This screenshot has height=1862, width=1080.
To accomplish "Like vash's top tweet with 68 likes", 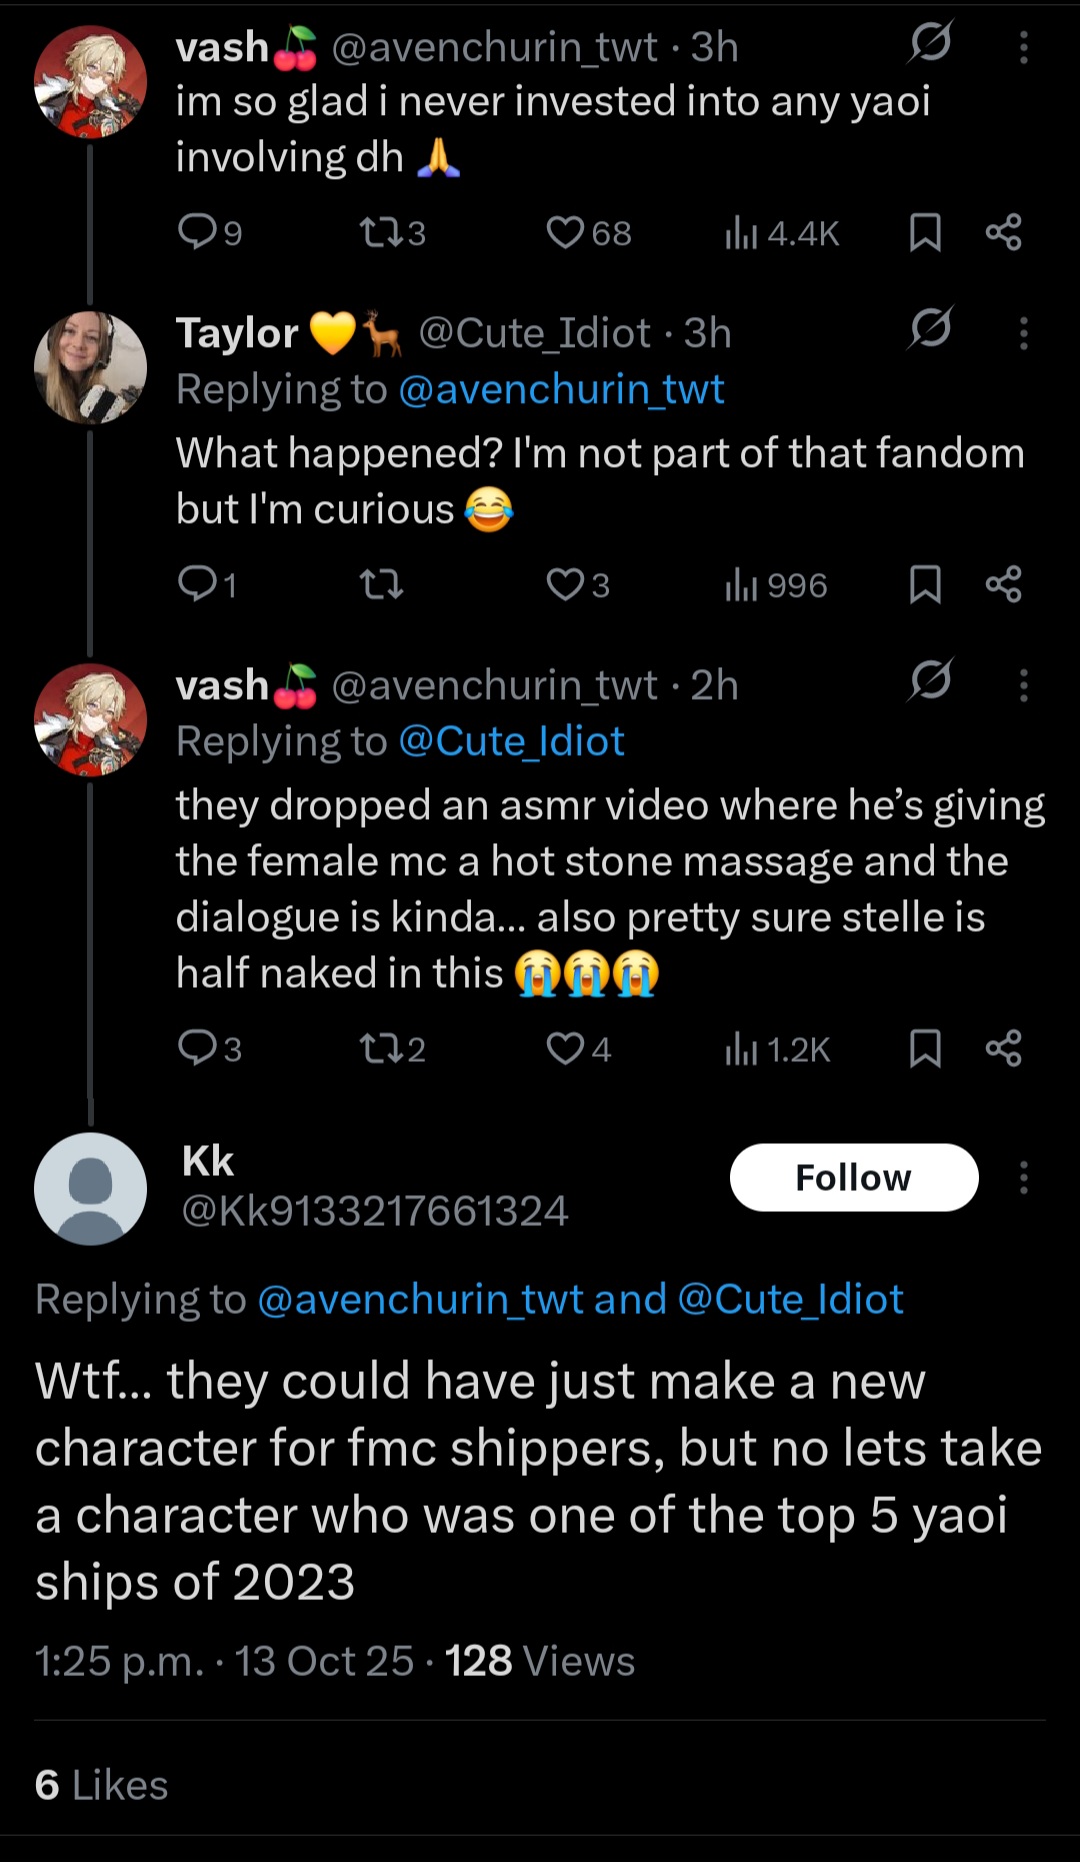I will (x=588, y=233).
